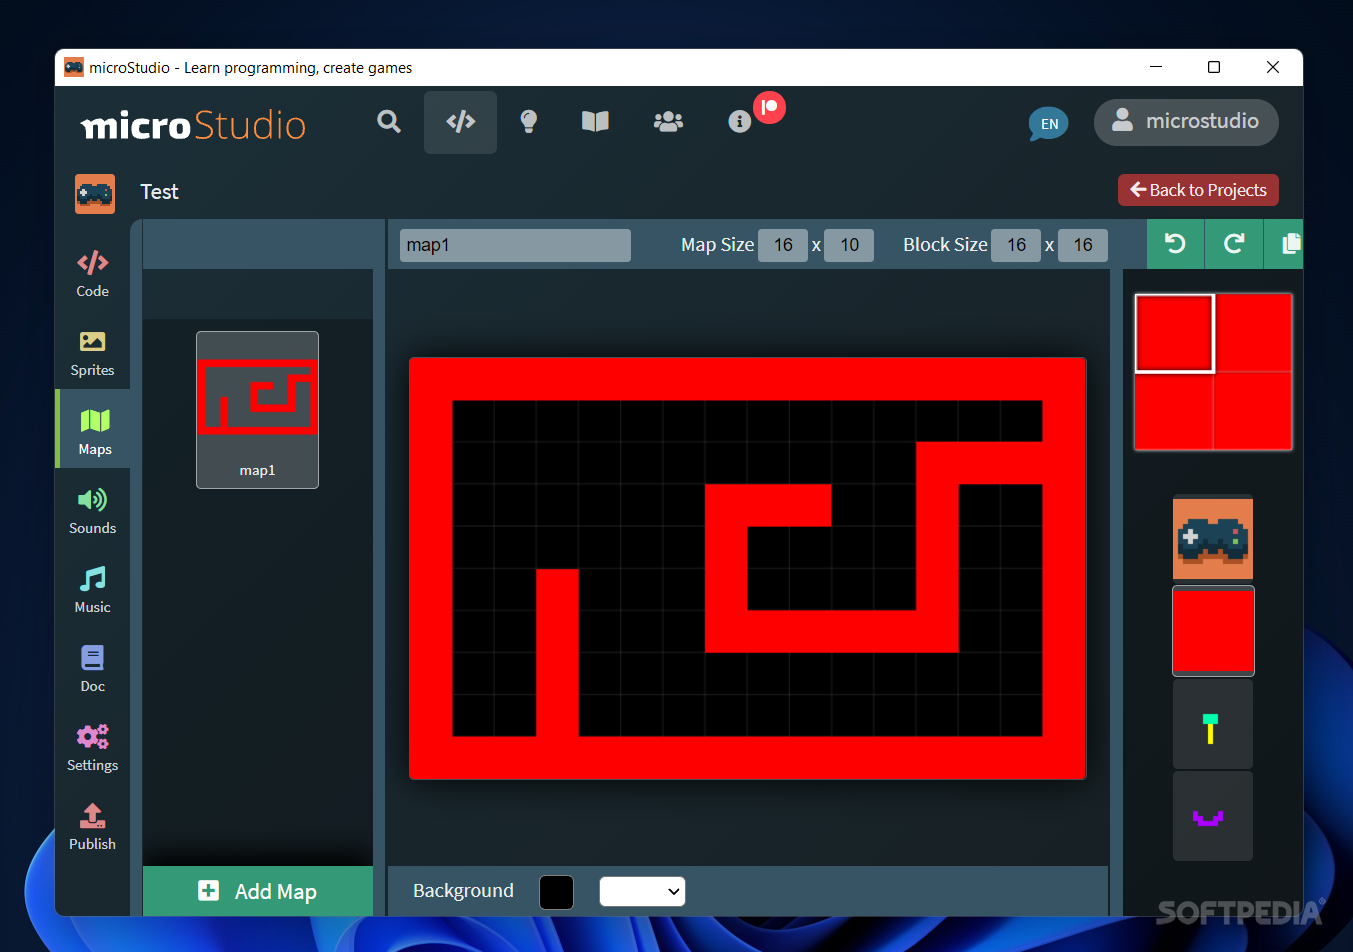
Task: Select the yellow-green hammer sprite
Action: coord(1212,724)
